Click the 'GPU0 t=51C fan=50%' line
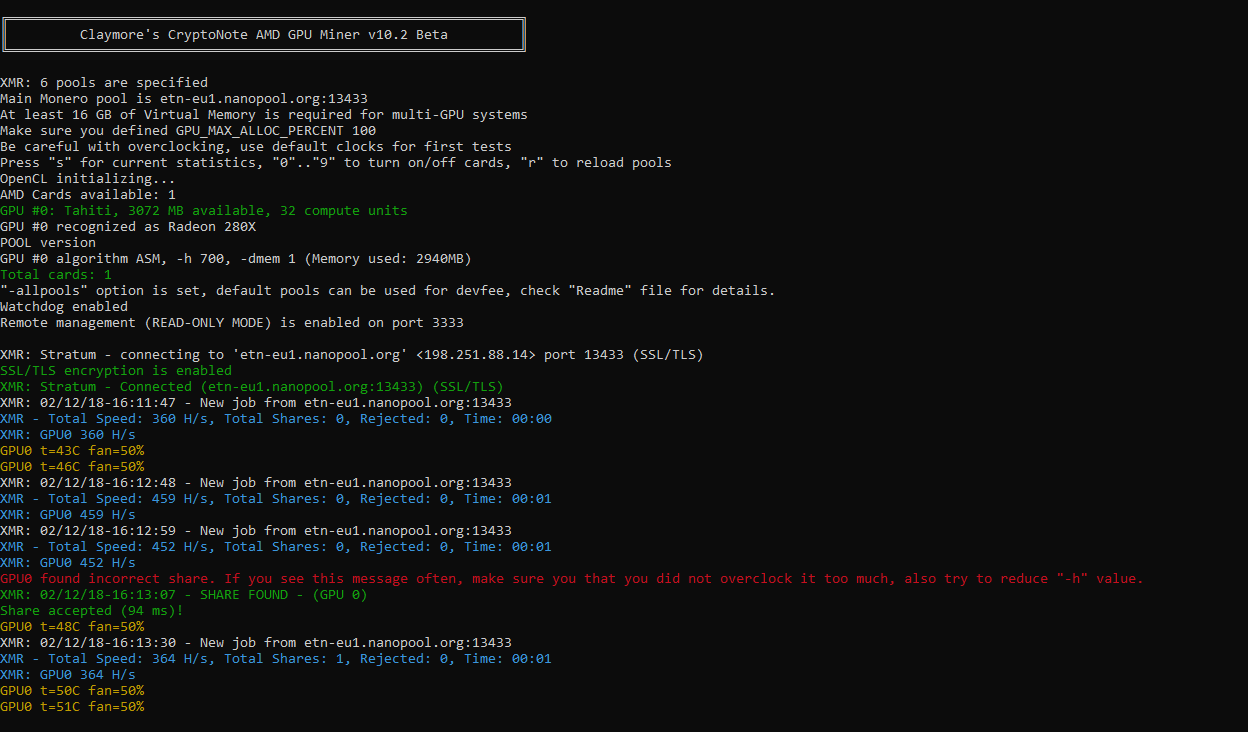Viewport: 1248px width, 732px height. pyautogui.click(x=72, y=707)
